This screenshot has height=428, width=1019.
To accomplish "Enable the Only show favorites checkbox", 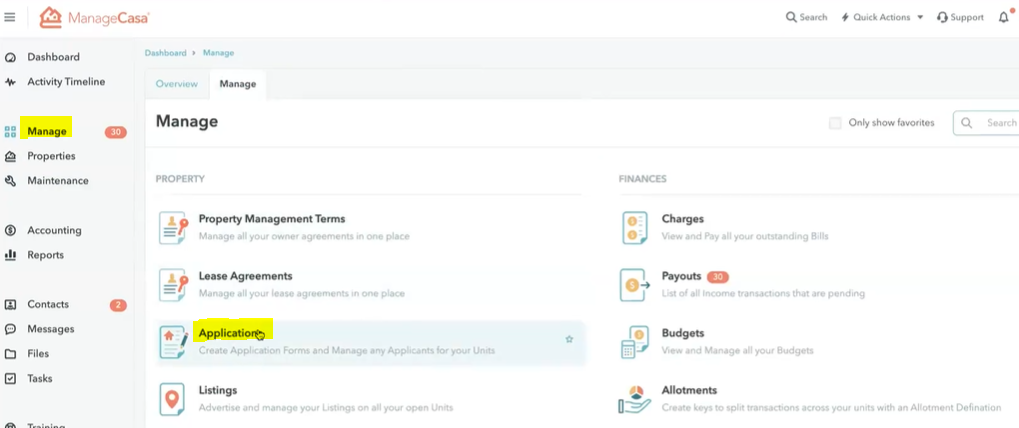I will 835,123.
